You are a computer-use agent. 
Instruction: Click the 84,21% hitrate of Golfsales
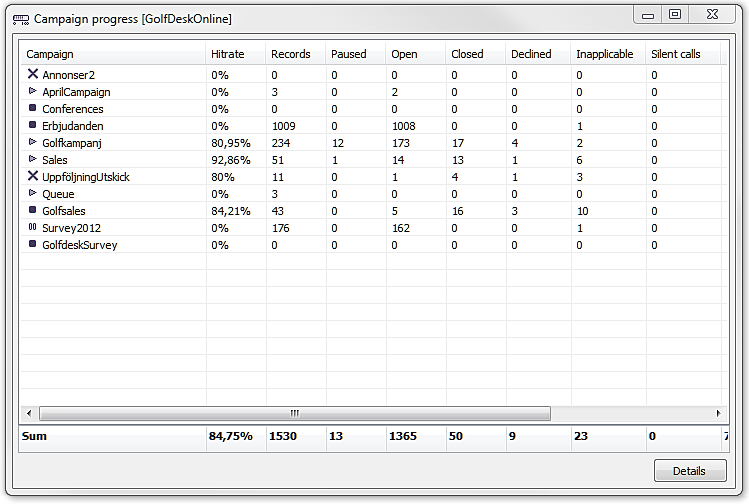pyautogui.click(x=231, y=211)
